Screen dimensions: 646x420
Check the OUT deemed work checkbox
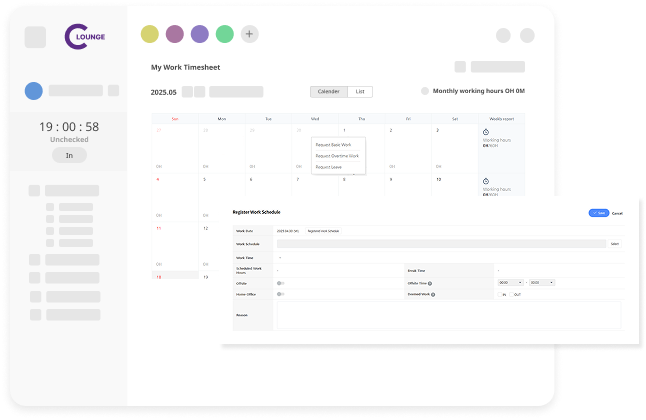[x=511, y=295]
